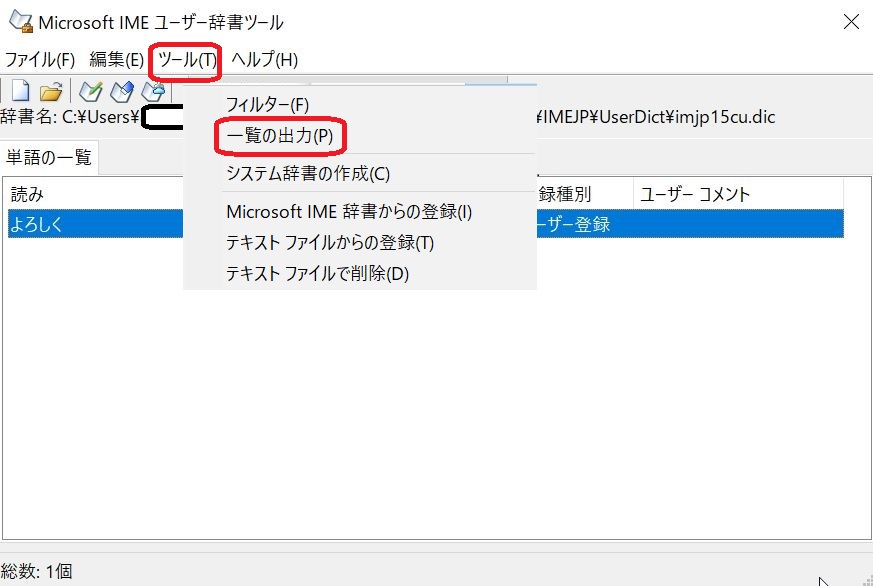
Task: Click the 総数: 1個 status bar text
Action: click(37, 571)
